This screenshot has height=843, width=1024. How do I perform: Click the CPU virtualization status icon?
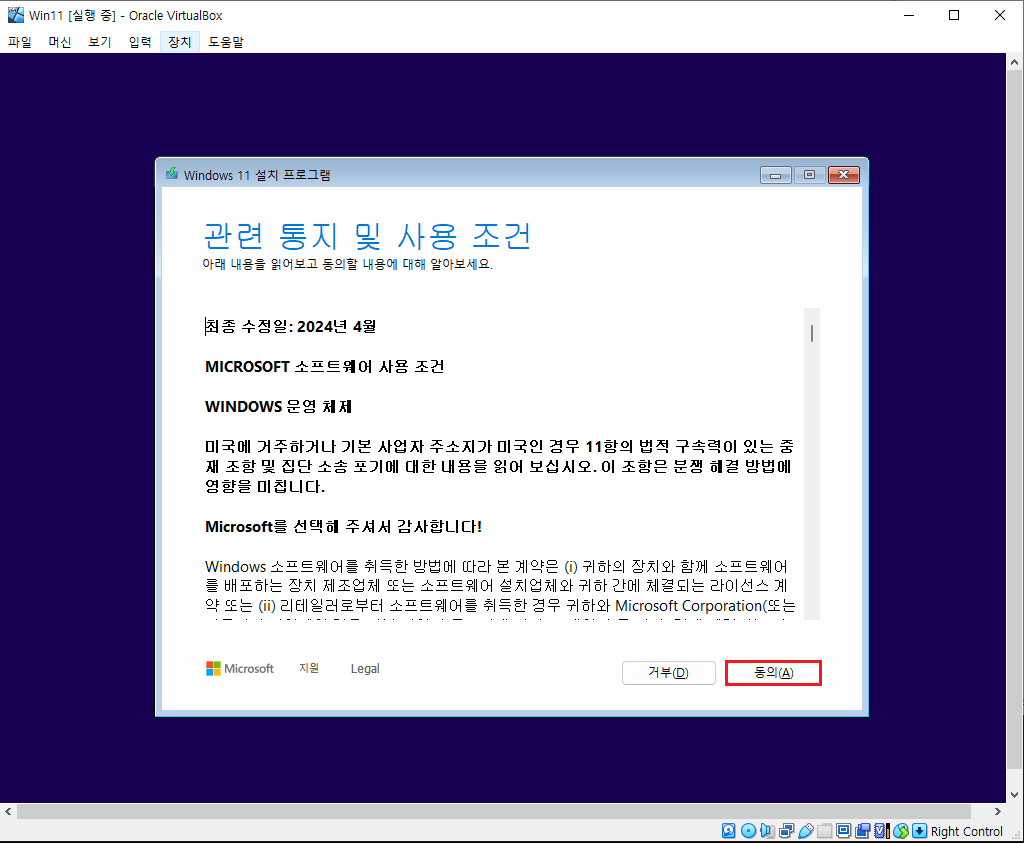pos(882,831)
